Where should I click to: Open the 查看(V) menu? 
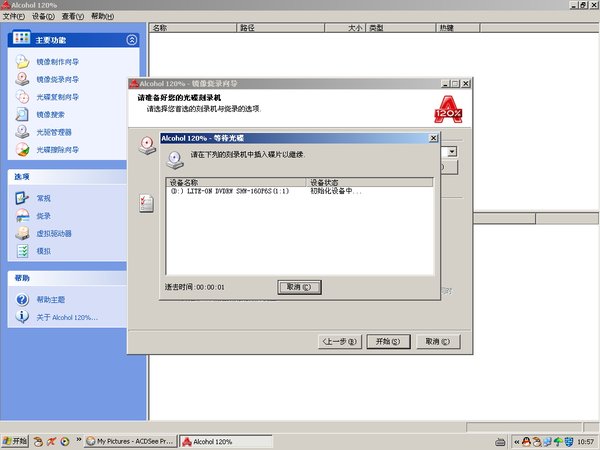[x=73, y=16]
